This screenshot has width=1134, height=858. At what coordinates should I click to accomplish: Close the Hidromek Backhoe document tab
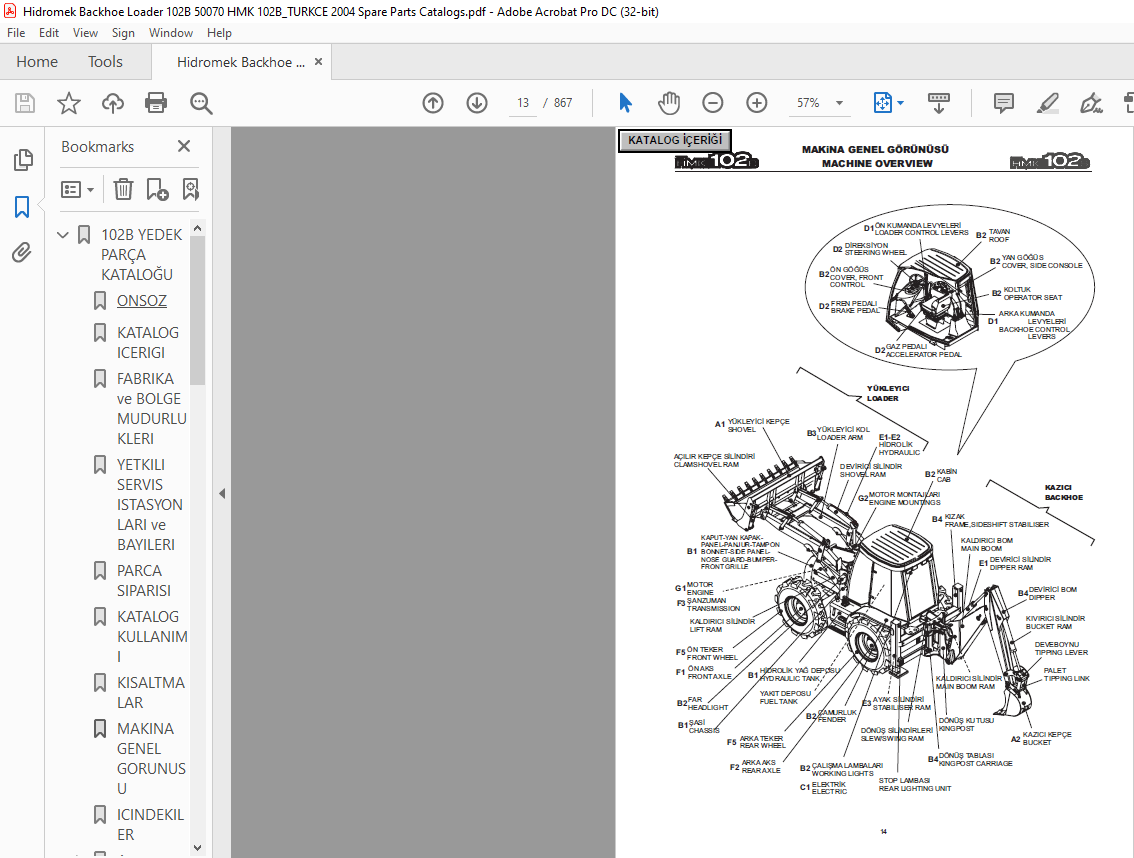[x=318, y=62]
